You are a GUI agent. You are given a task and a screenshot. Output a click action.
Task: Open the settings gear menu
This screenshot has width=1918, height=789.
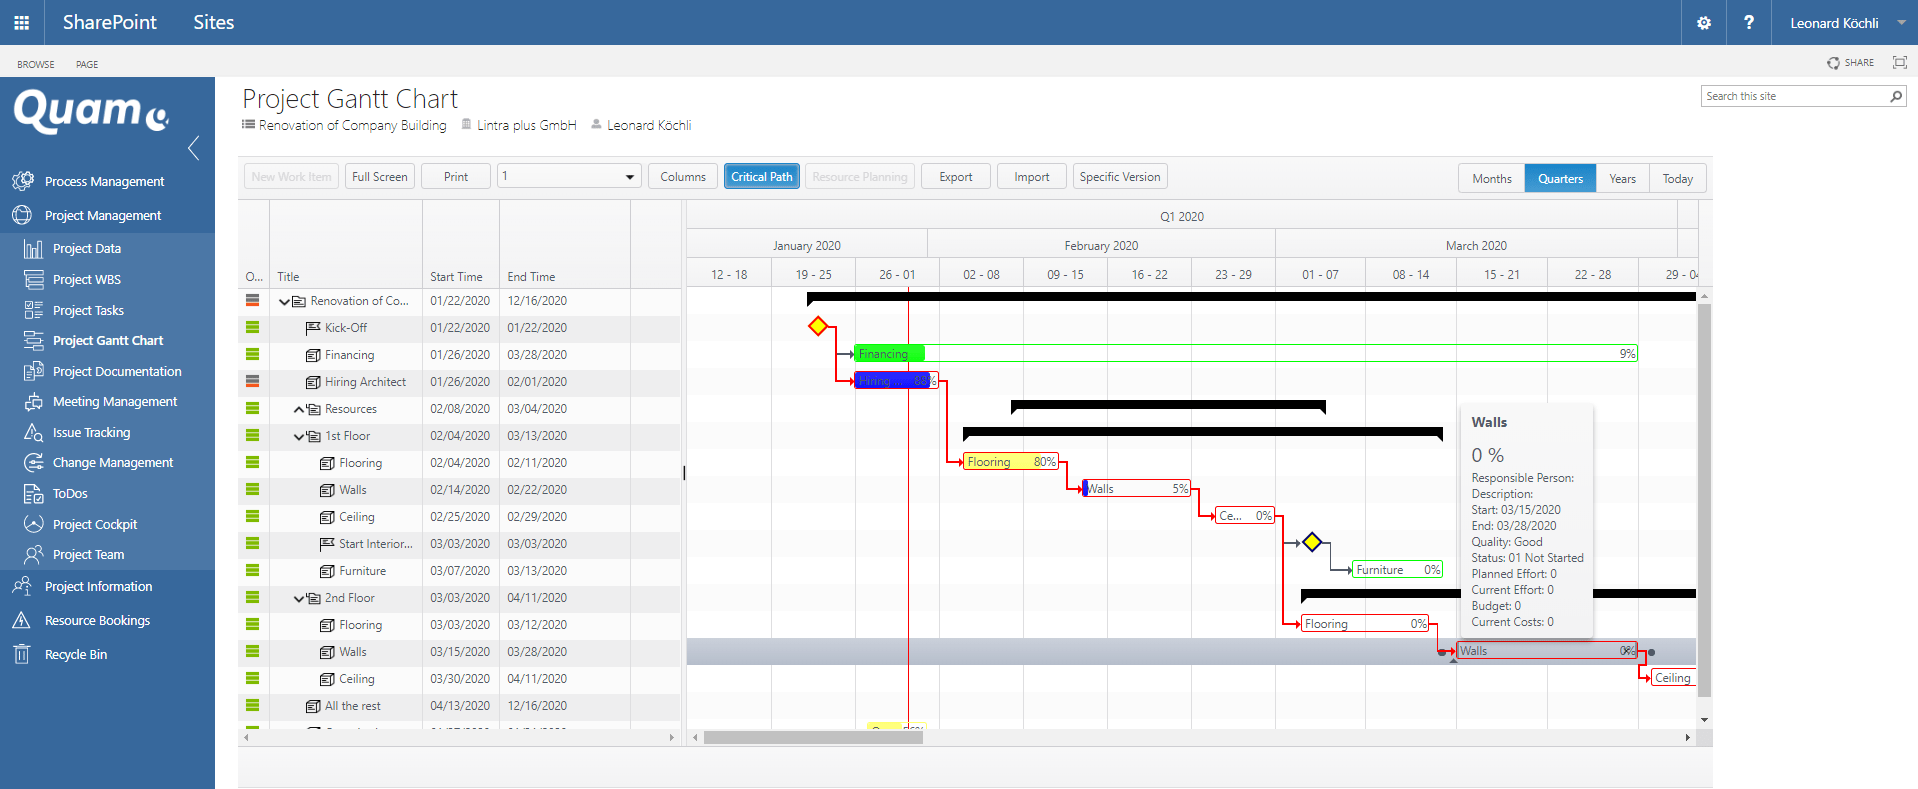click(1704, 22)
